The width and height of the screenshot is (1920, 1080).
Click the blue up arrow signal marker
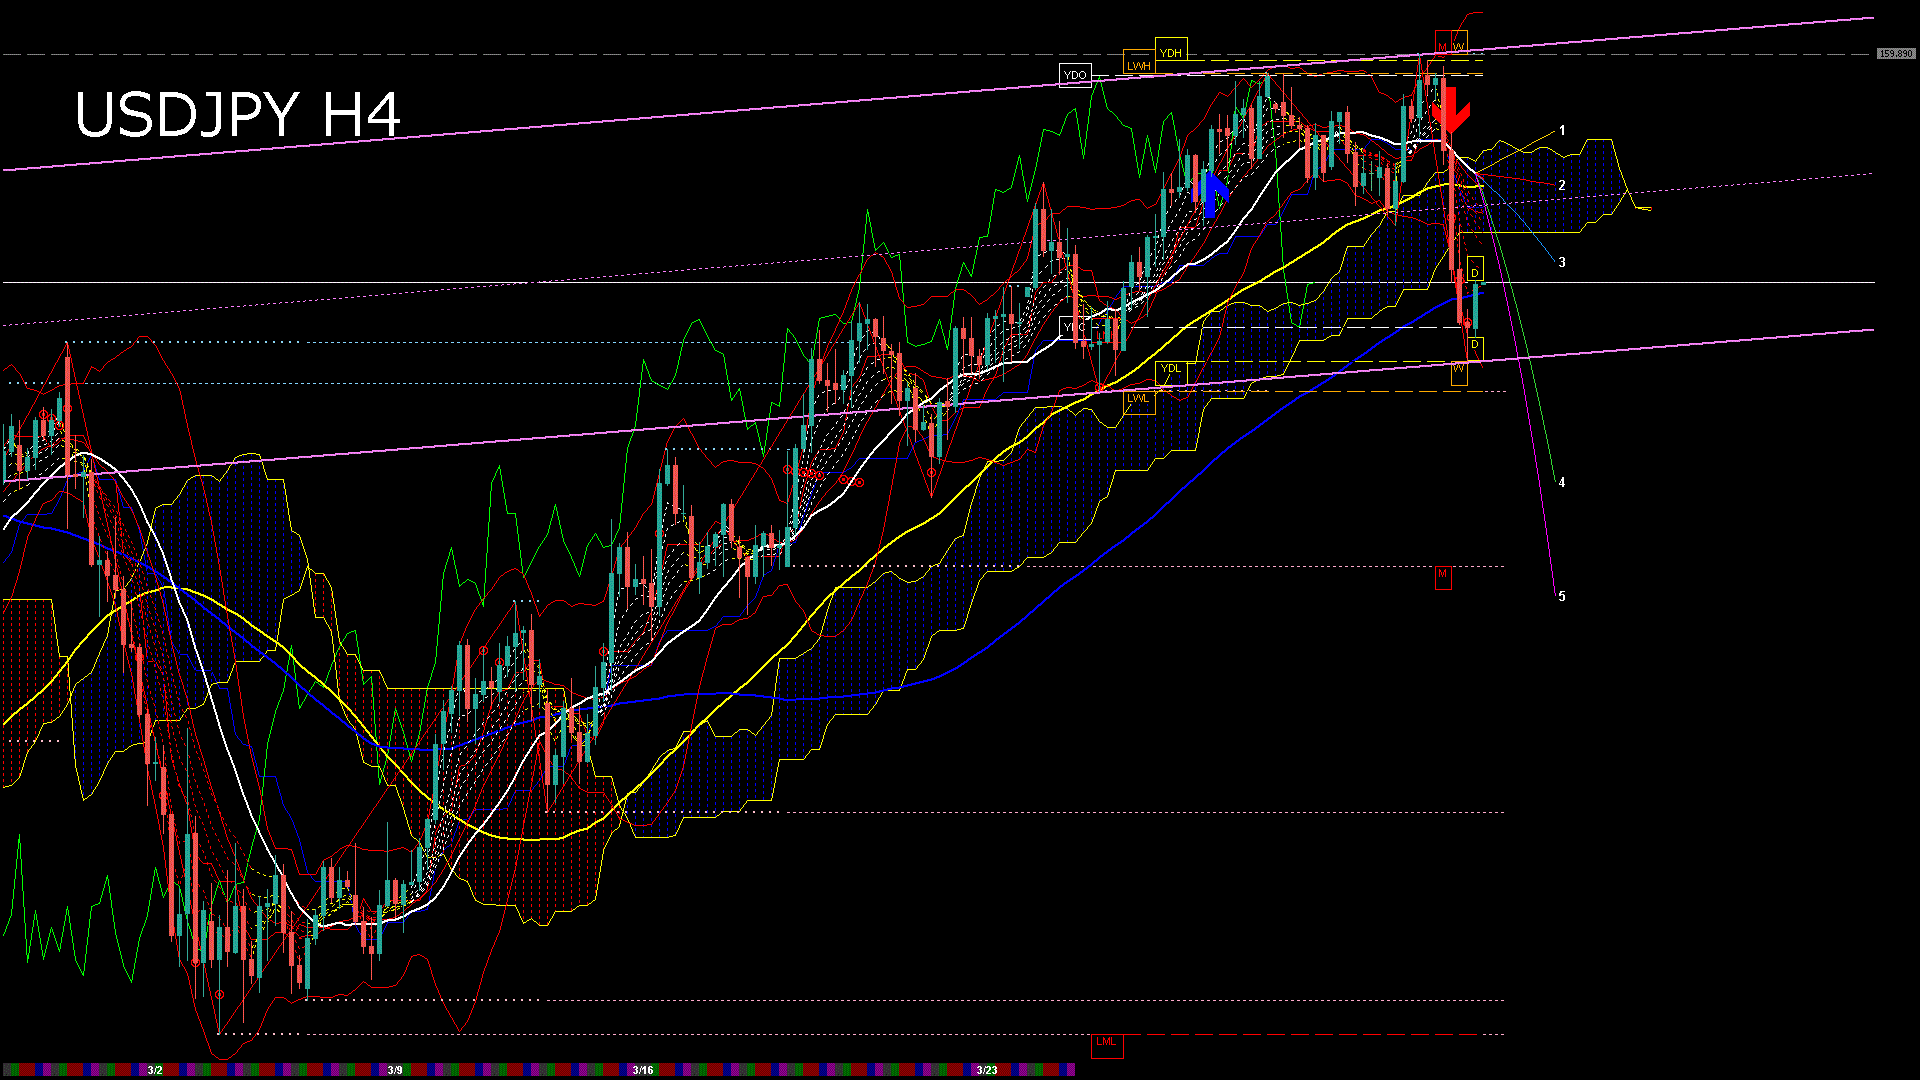(1212, 193)
